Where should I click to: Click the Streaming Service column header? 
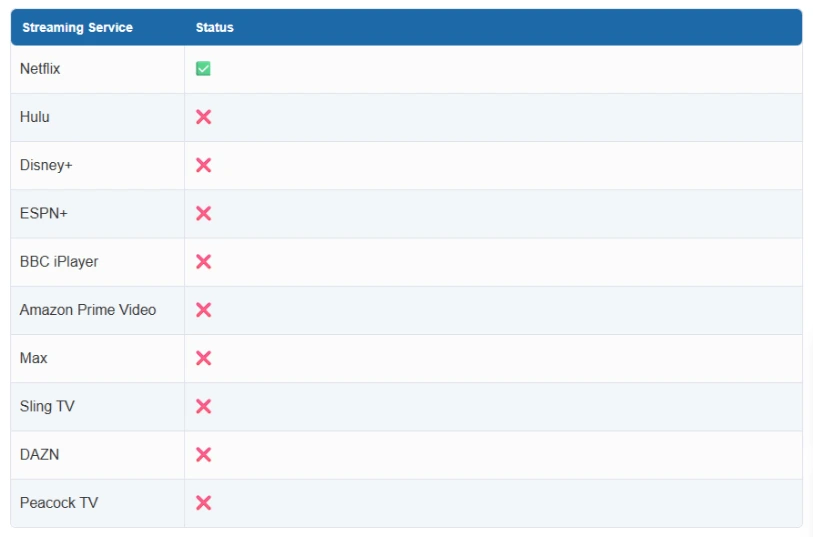click(x=77, y=28)
